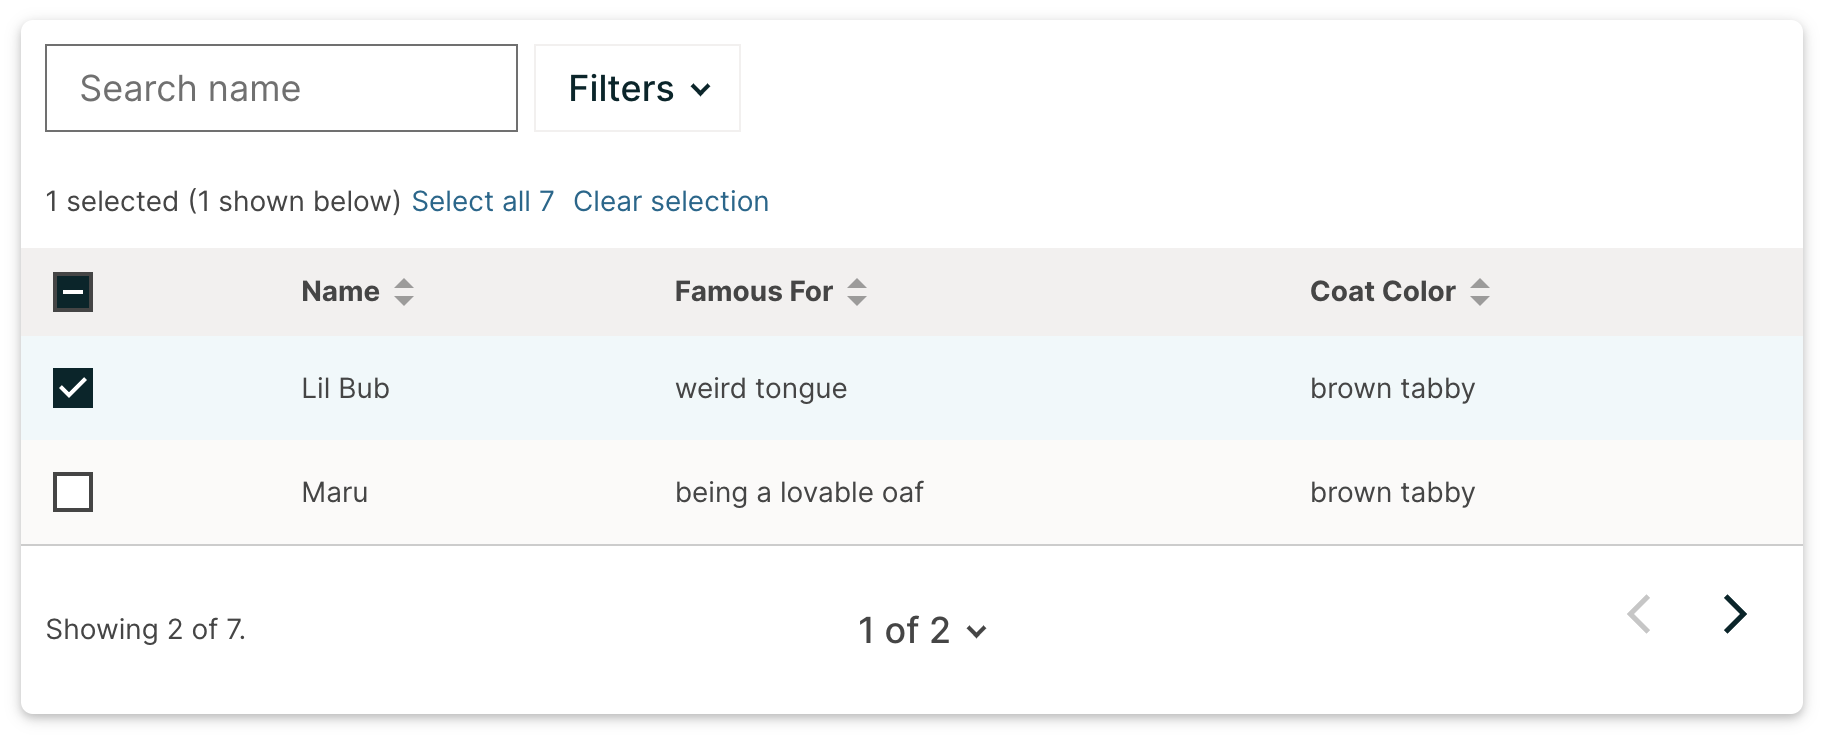Open the Filters dropdown

(x=636, y=88)
